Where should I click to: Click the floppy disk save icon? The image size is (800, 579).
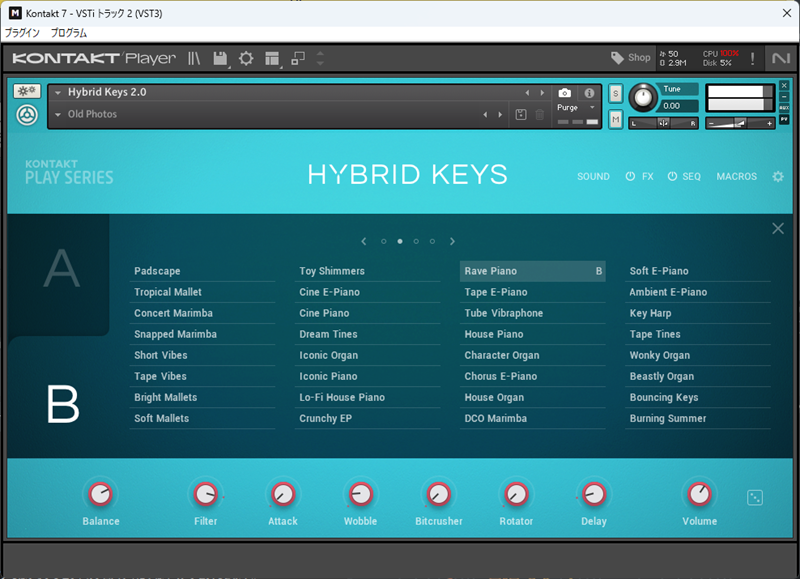[220, 58]
